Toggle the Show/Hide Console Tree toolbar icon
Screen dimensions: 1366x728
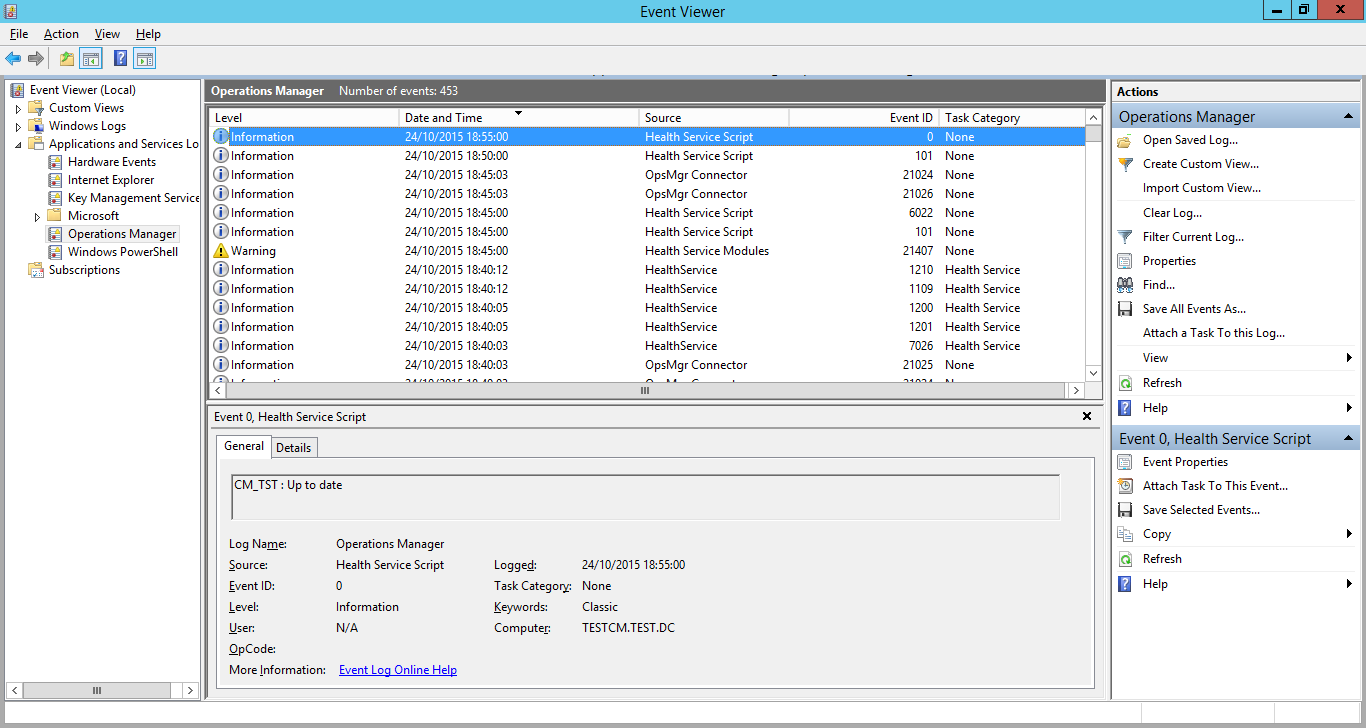pos(91,59)
